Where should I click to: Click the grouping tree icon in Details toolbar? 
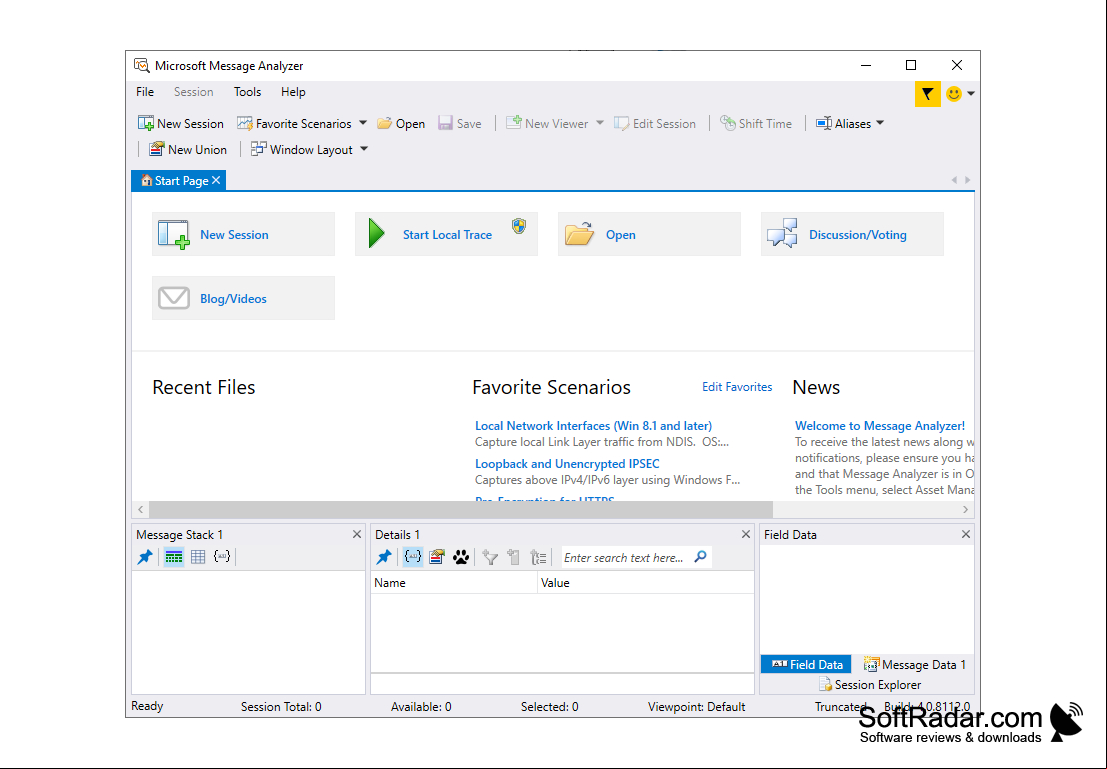pyautogui.click(x=539, y=557)
